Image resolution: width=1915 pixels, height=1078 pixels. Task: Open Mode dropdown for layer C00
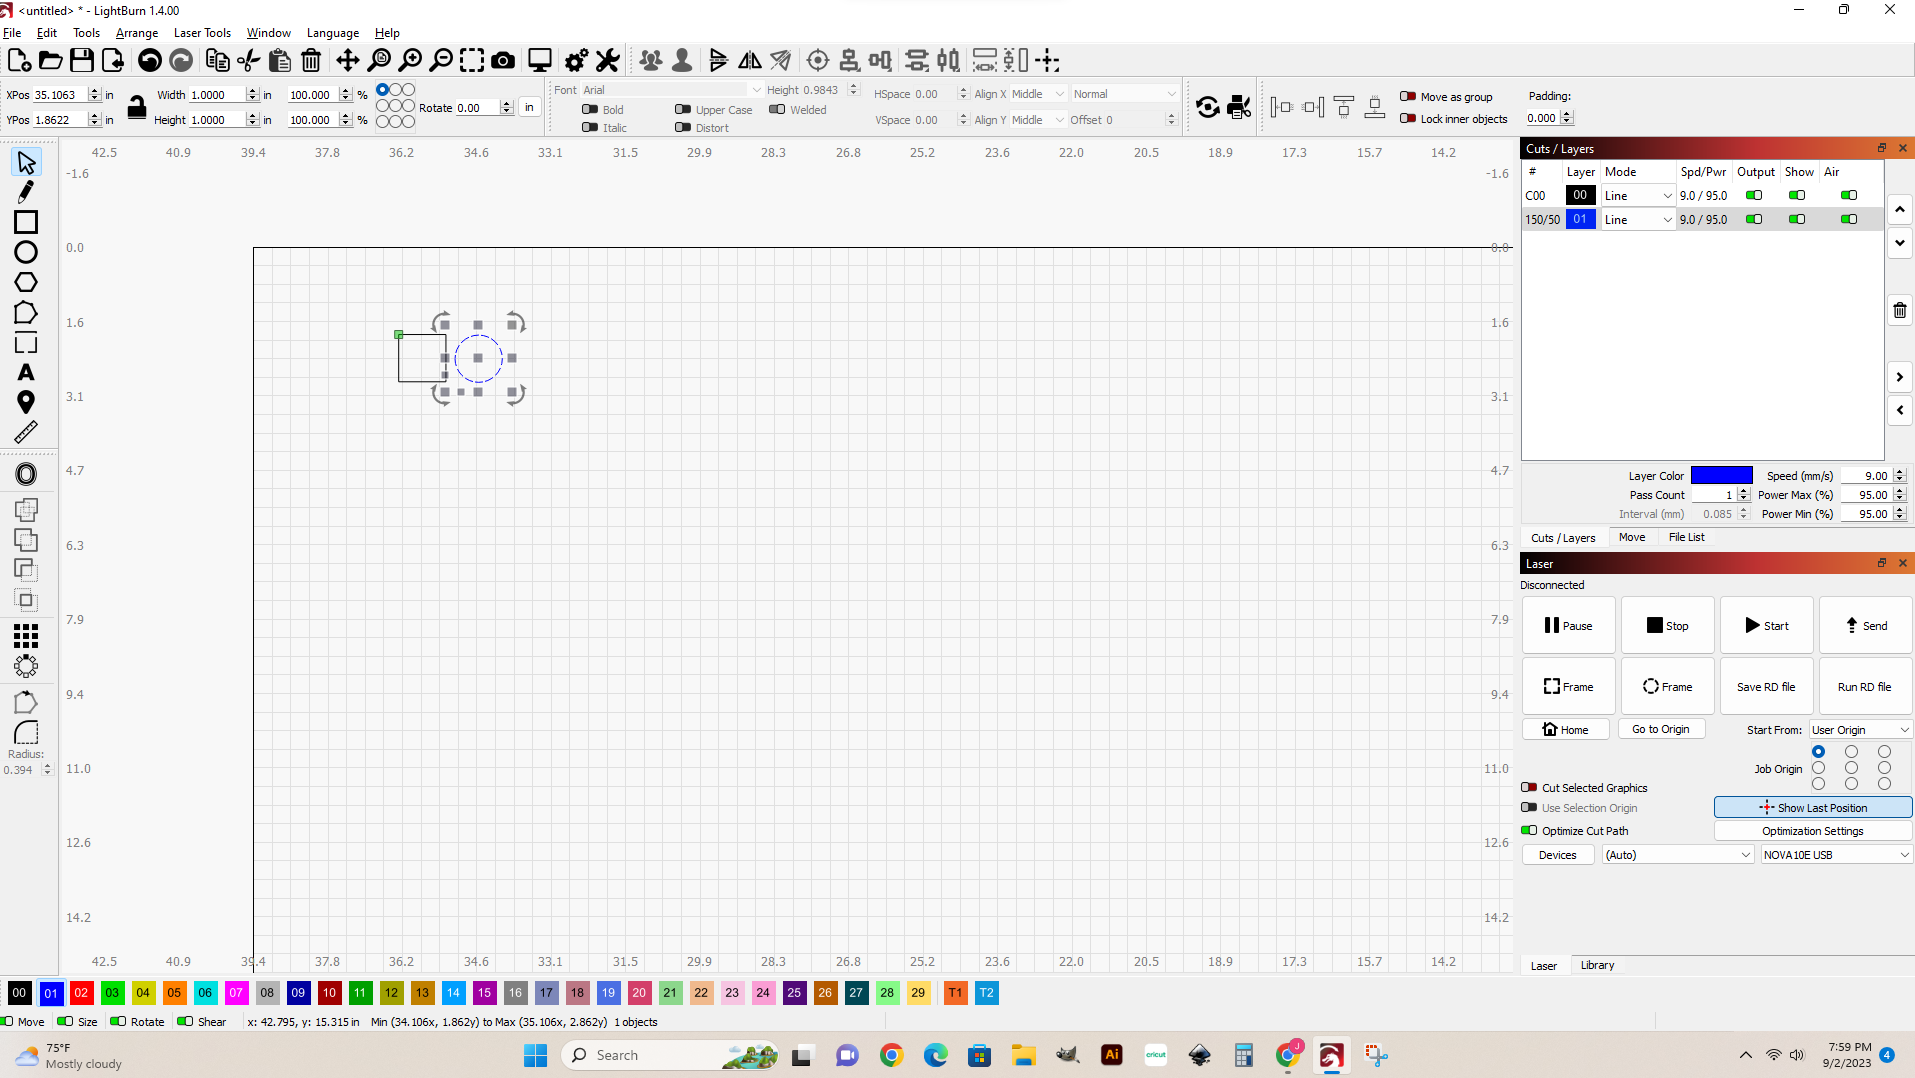(1638, 196)
